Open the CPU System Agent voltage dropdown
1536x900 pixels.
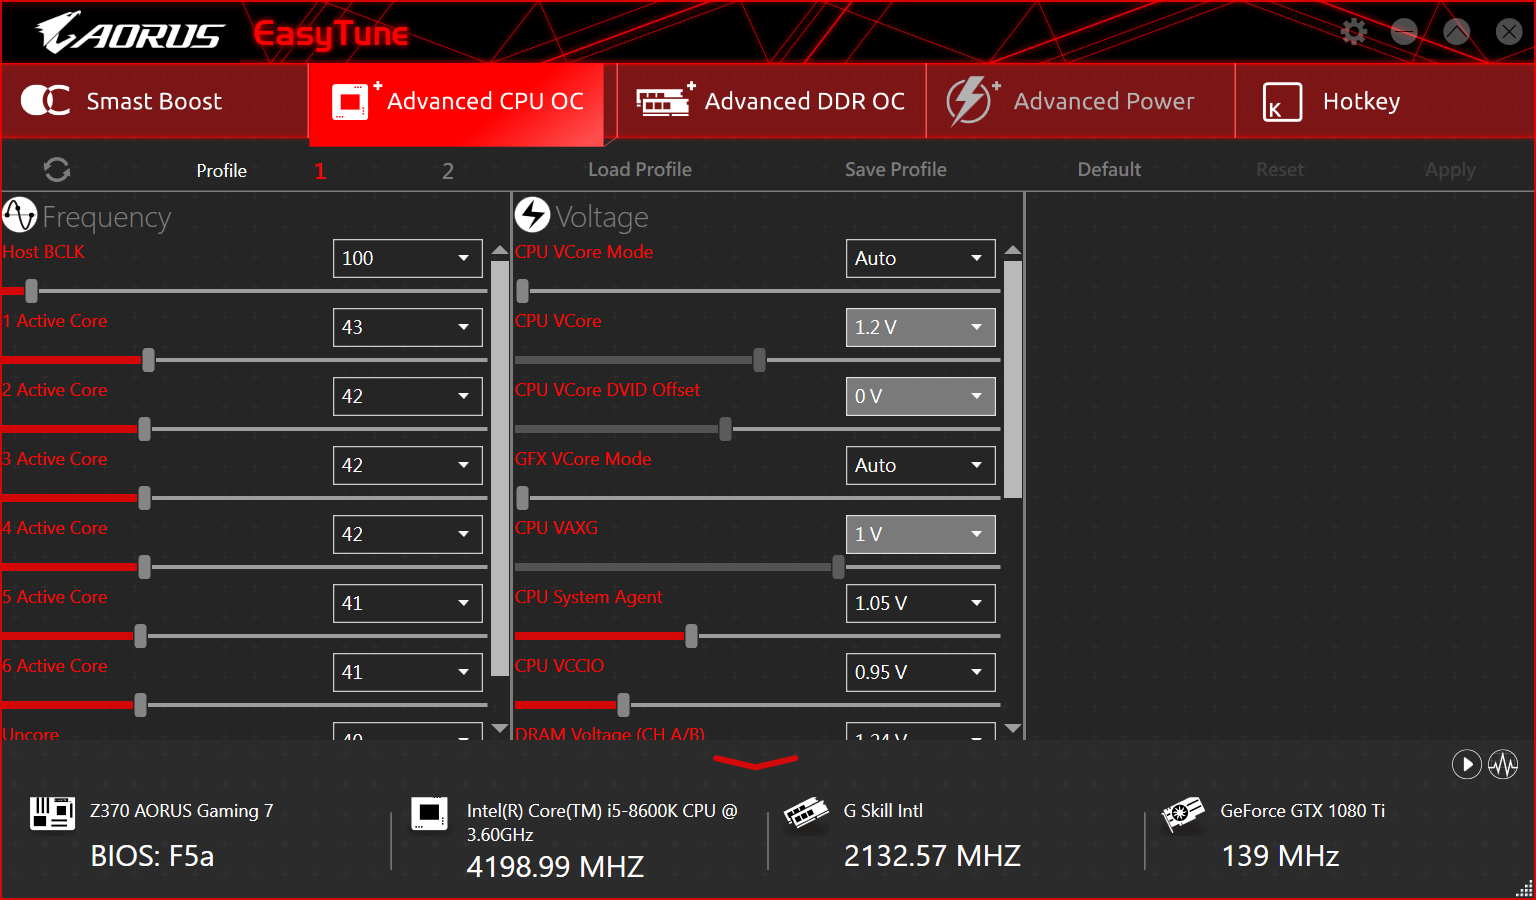[x=921, y=603]
